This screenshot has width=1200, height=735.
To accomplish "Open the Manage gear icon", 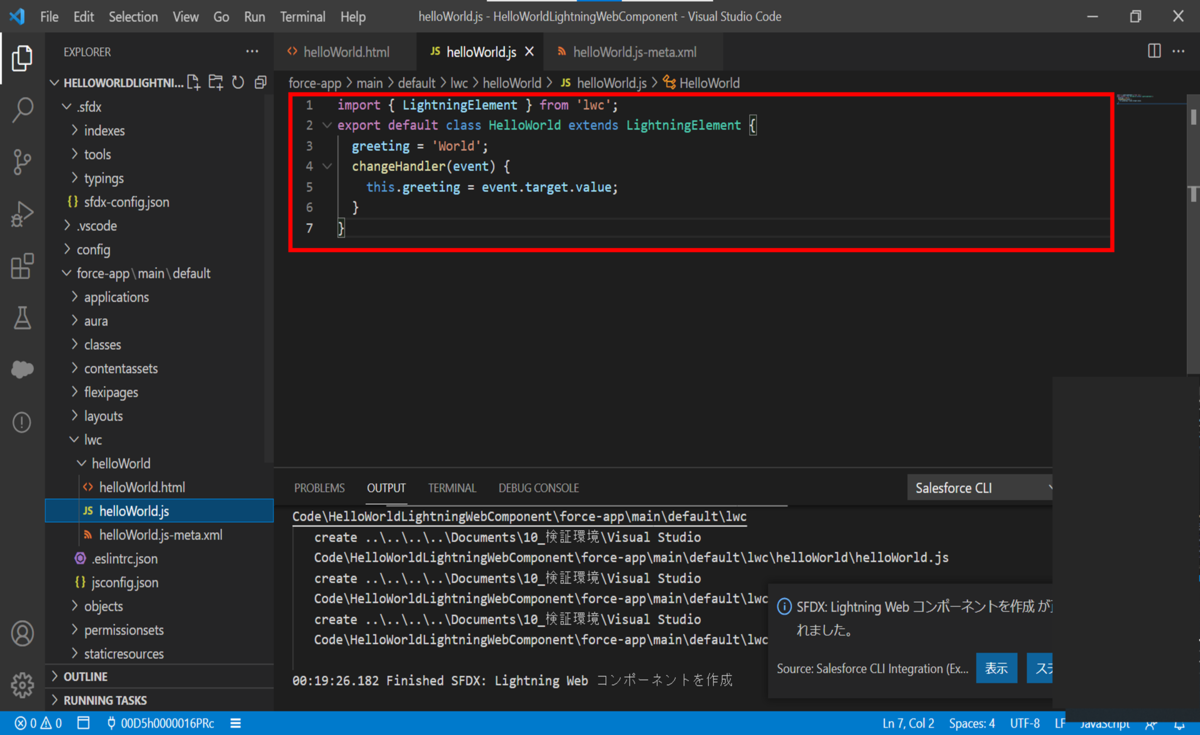I will click(22, 685).
